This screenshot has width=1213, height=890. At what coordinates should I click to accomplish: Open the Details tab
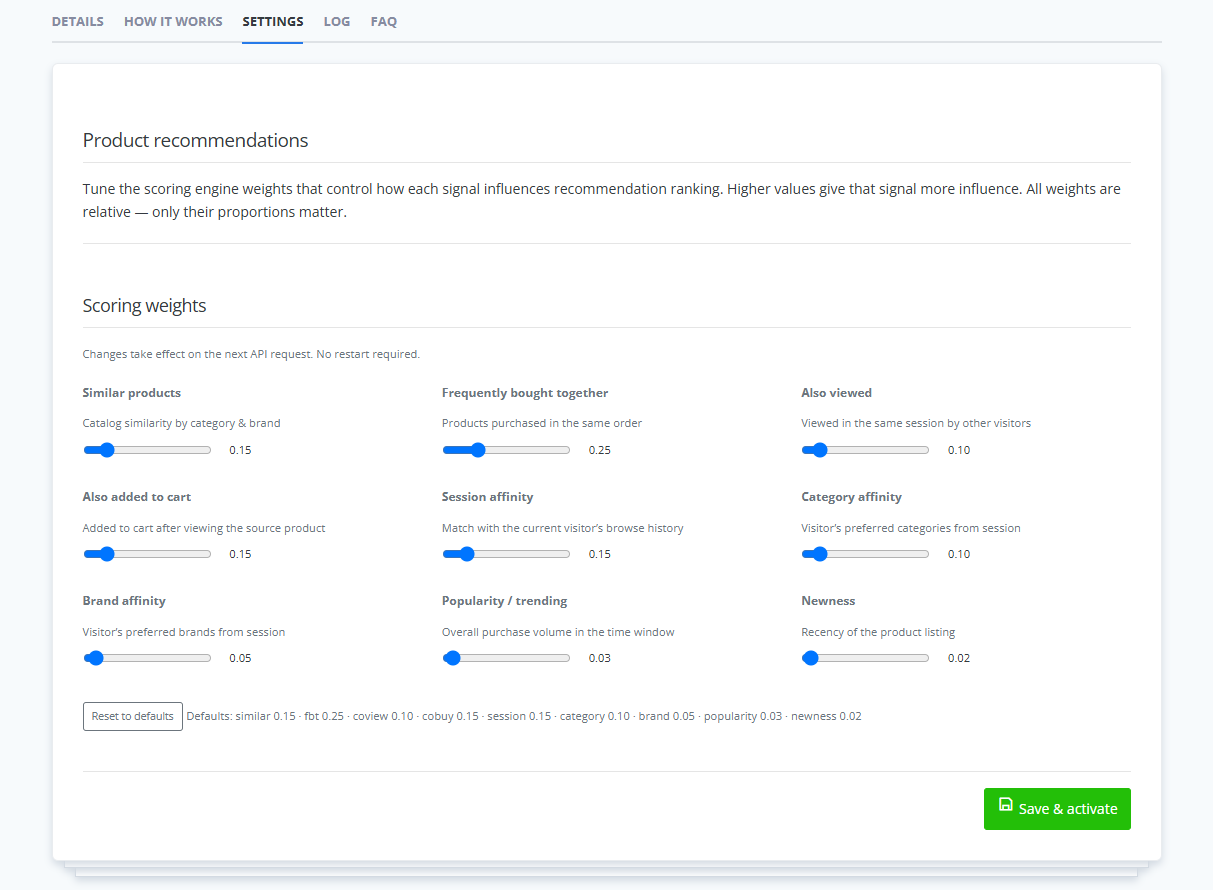78,21
